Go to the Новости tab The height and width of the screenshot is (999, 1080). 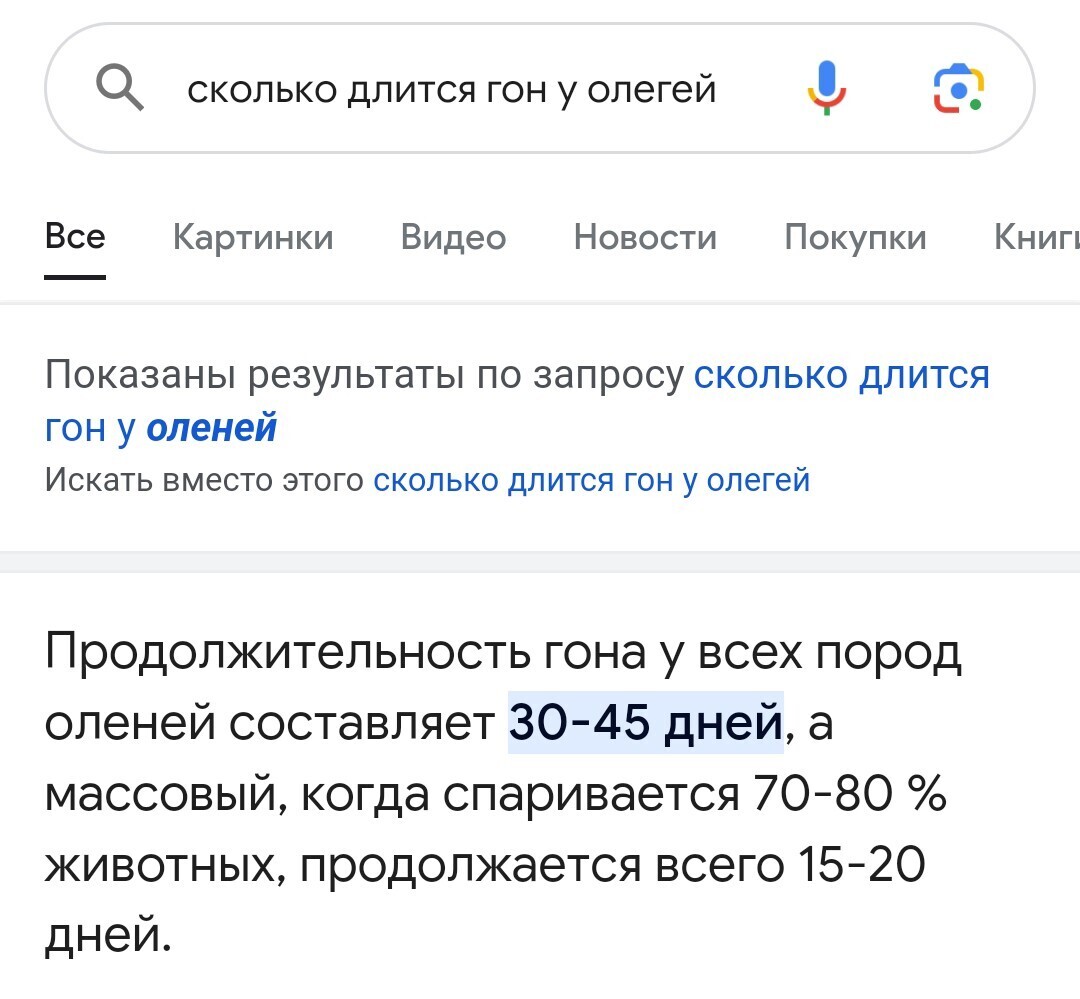(x=645, y=238)
